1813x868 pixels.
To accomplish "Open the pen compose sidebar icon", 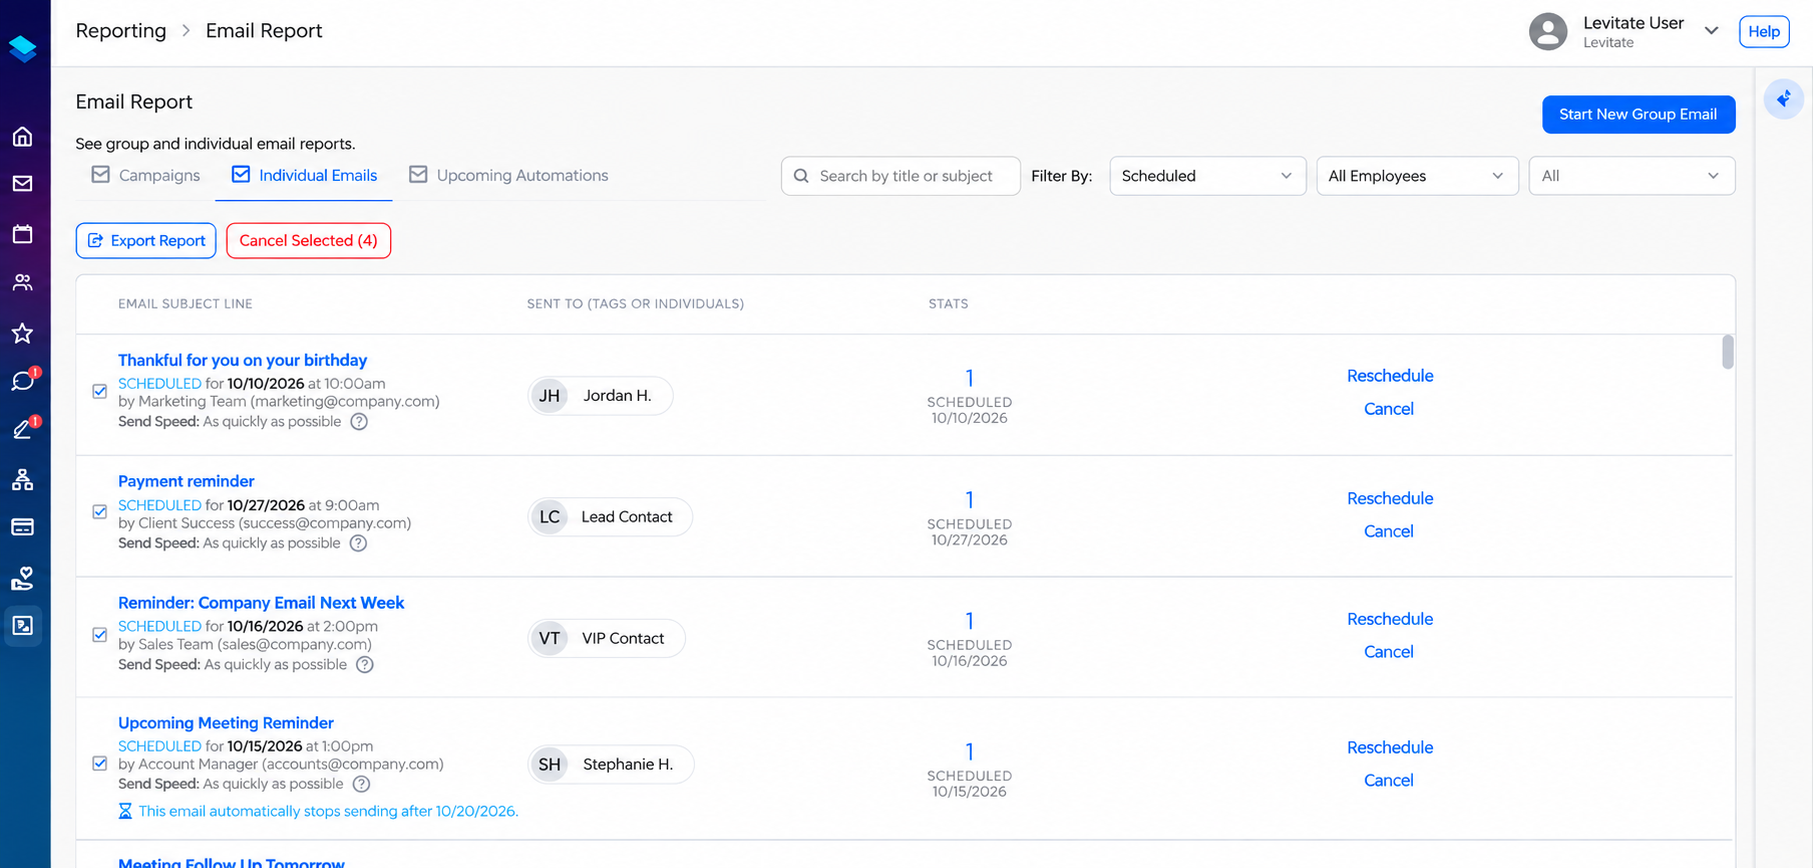I will 23,430.
